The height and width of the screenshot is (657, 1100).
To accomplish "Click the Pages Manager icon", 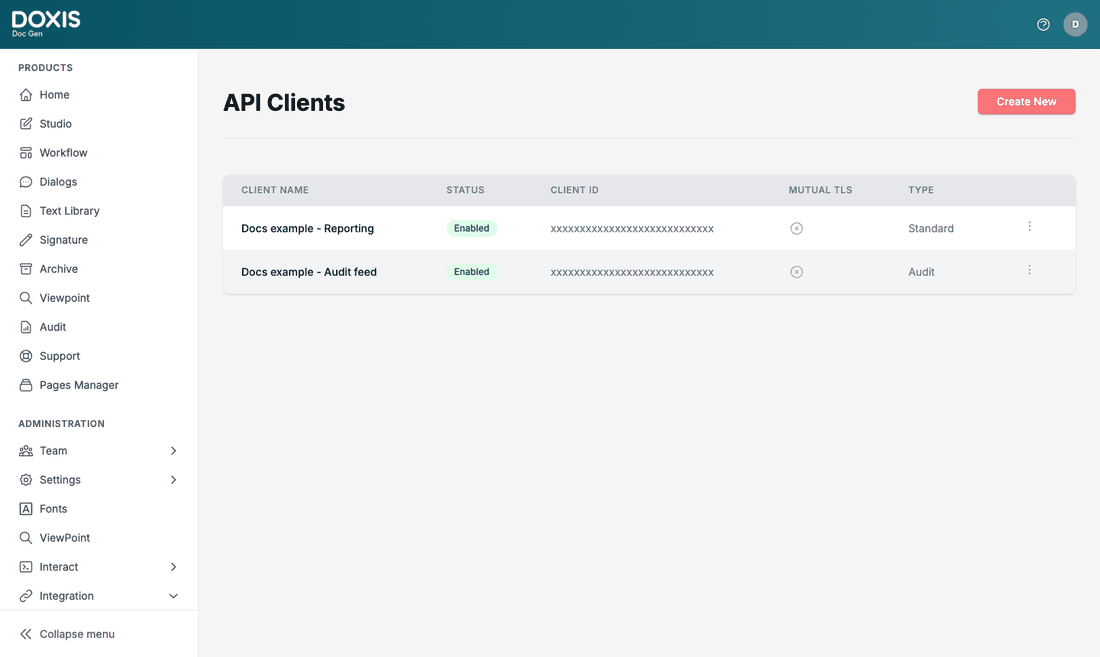I will click(26, 385).
